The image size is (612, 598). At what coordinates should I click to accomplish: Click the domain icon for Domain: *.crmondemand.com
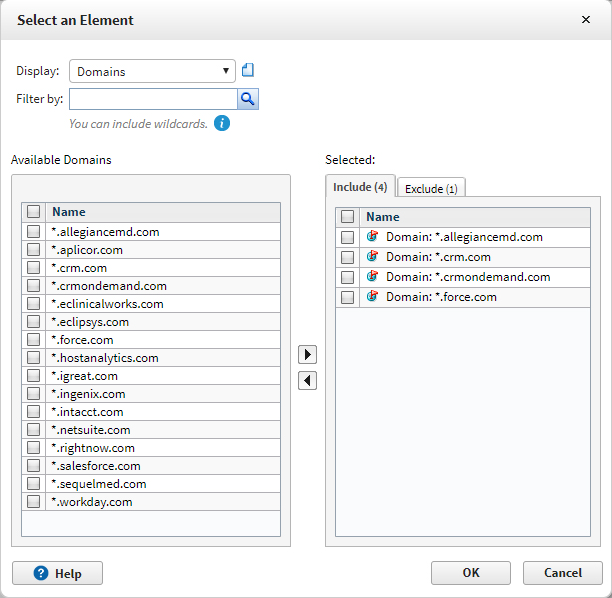coord(373,276)
